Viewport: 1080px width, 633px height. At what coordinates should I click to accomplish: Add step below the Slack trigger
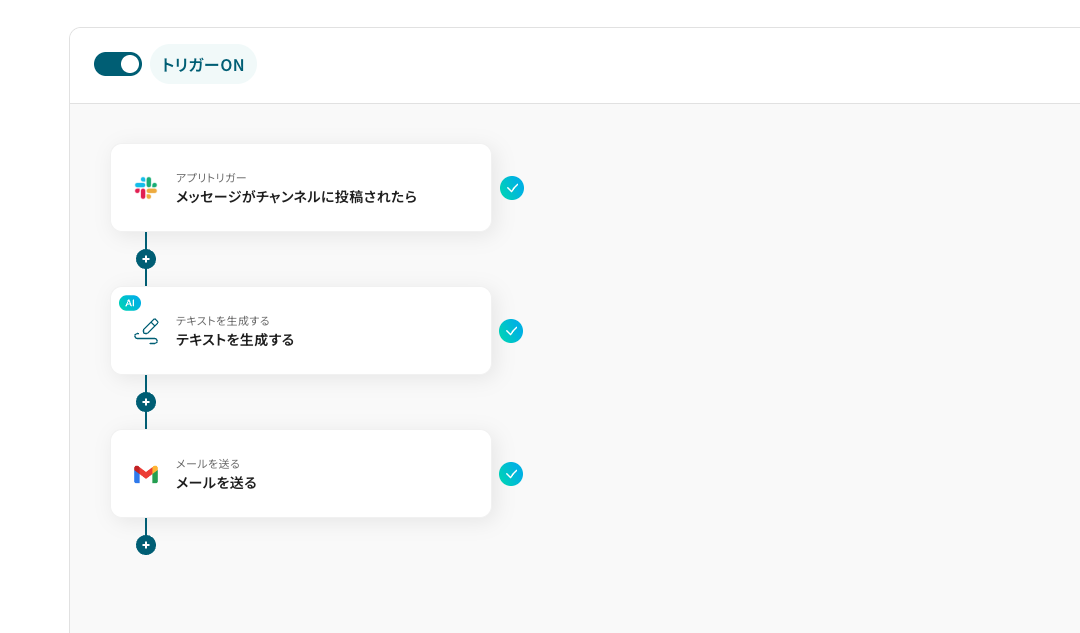[x=146, y=259]
